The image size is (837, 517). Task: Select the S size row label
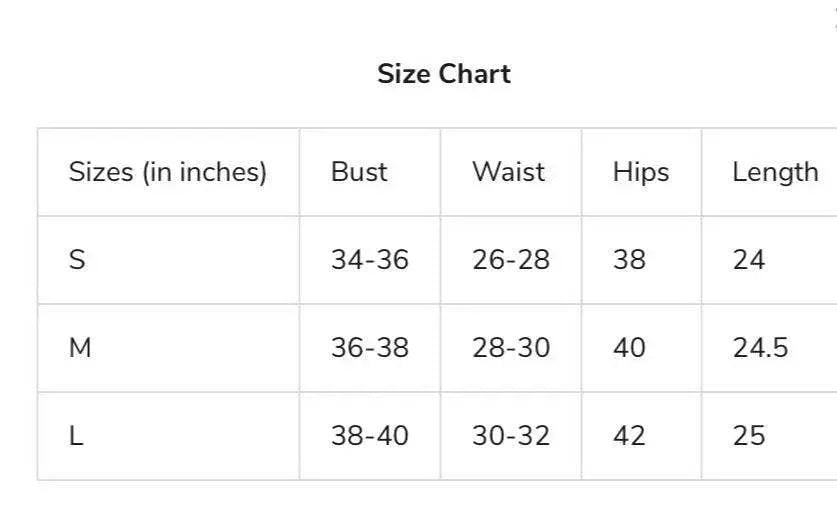tap(77, 260)
